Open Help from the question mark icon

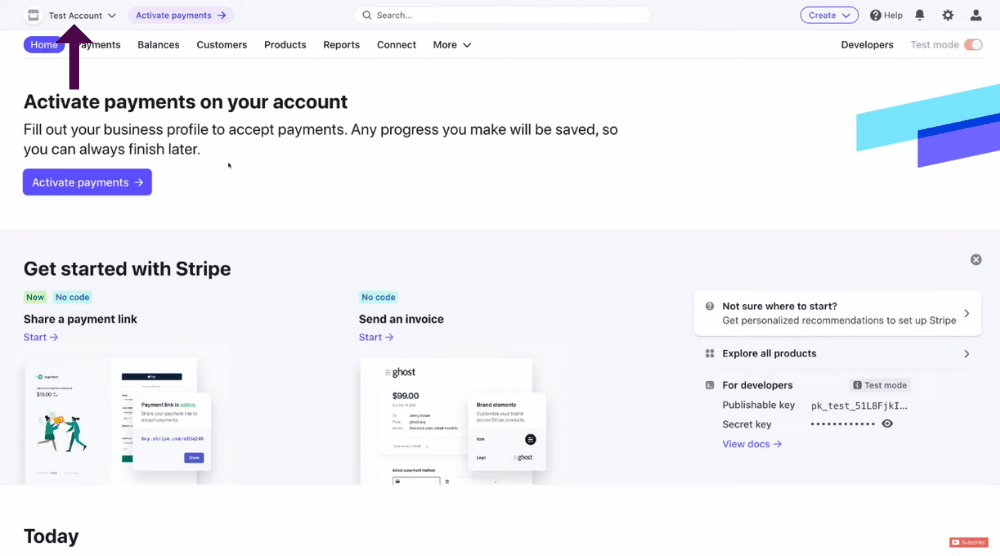click(886, 15)
